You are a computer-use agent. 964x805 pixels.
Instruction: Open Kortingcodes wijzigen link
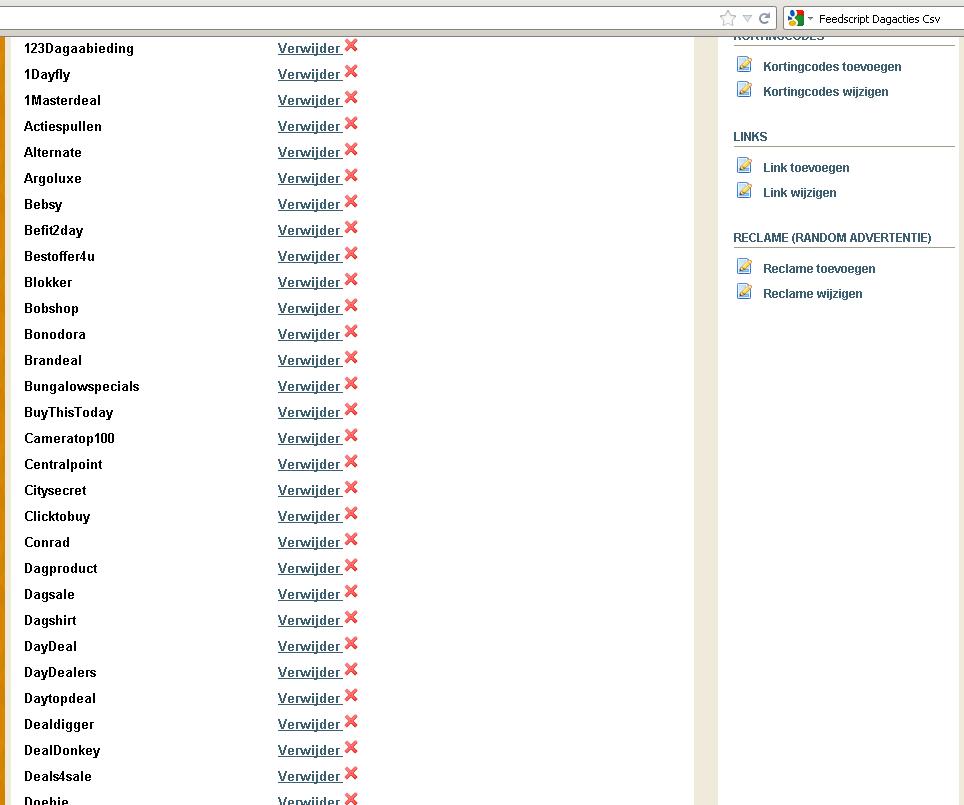(x=825, y=92)
